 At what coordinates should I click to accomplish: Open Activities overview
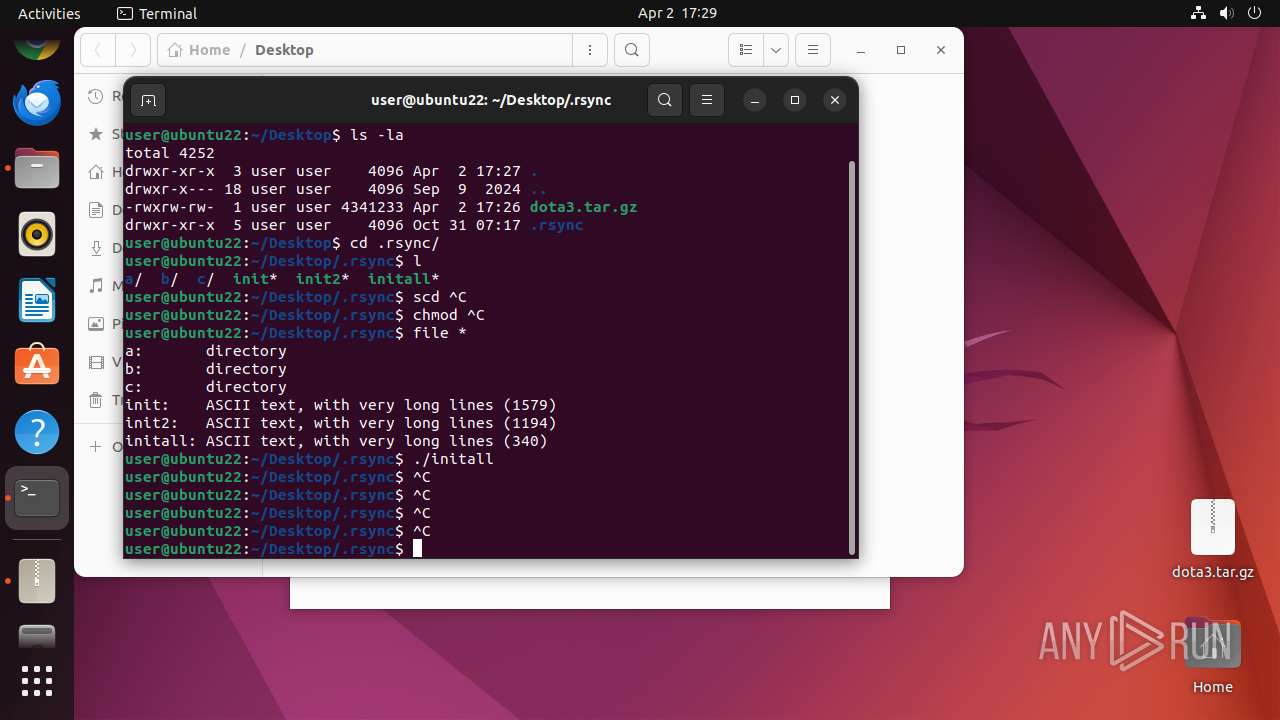point(49,13)
